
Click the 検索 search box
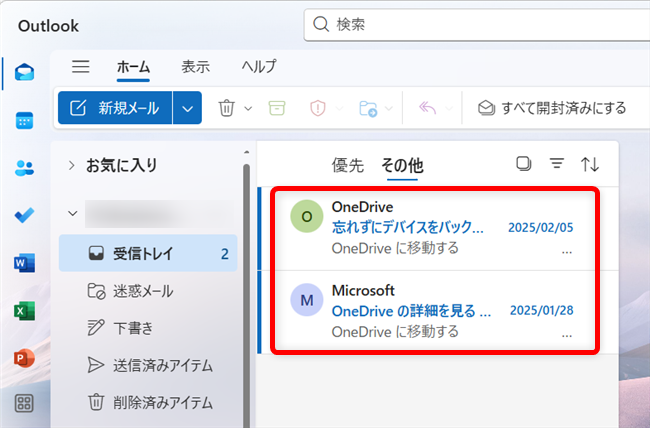[x=470, y=23]
